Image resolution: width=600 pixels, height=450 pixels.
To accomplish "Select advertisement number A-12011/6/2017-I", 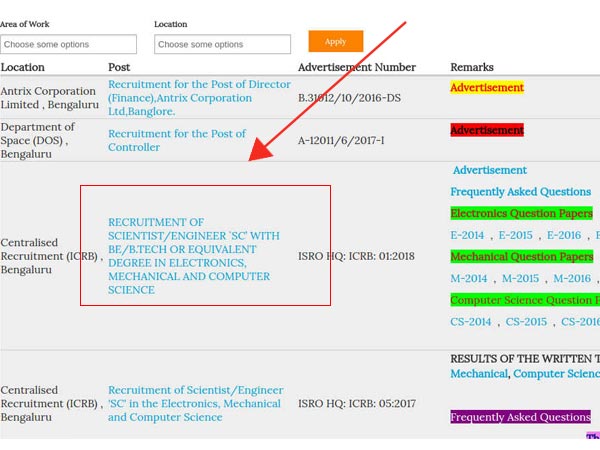I will (x=341, y=140).
